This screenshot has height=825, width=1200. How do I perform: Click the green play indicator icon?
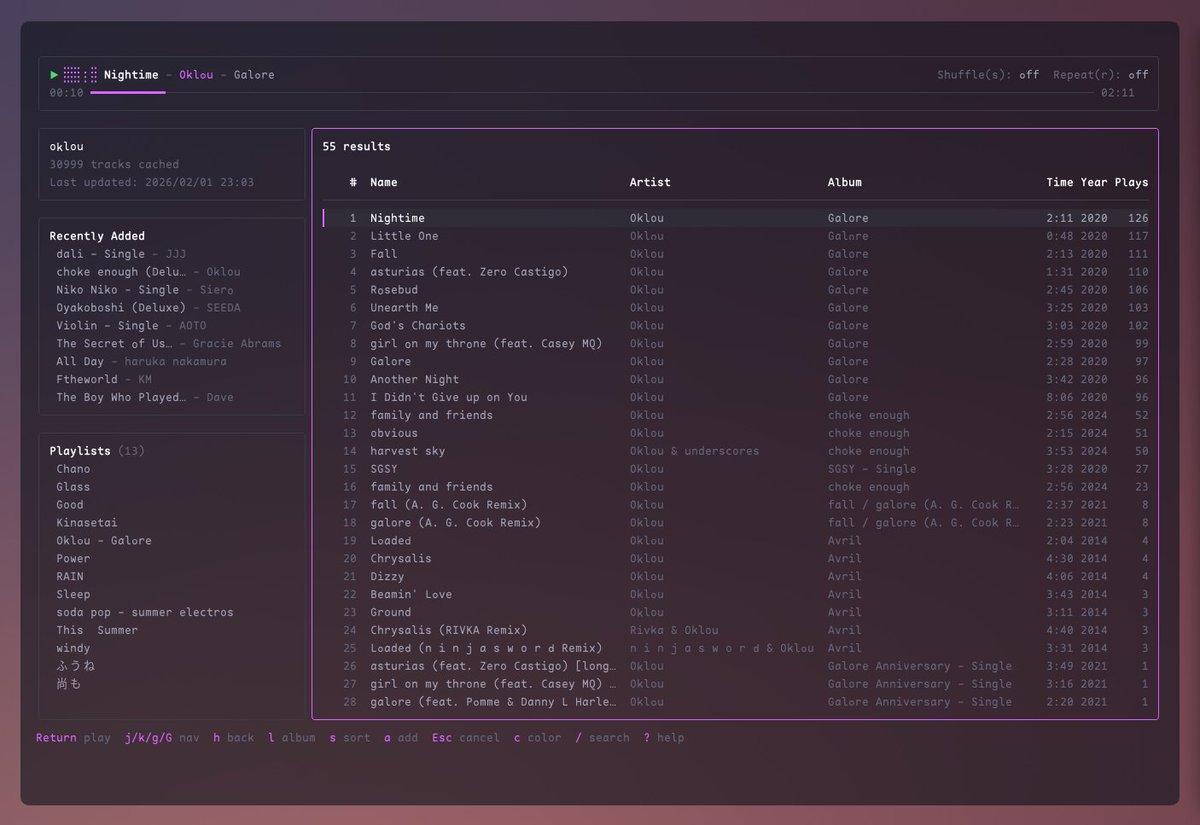pos(54,75)
